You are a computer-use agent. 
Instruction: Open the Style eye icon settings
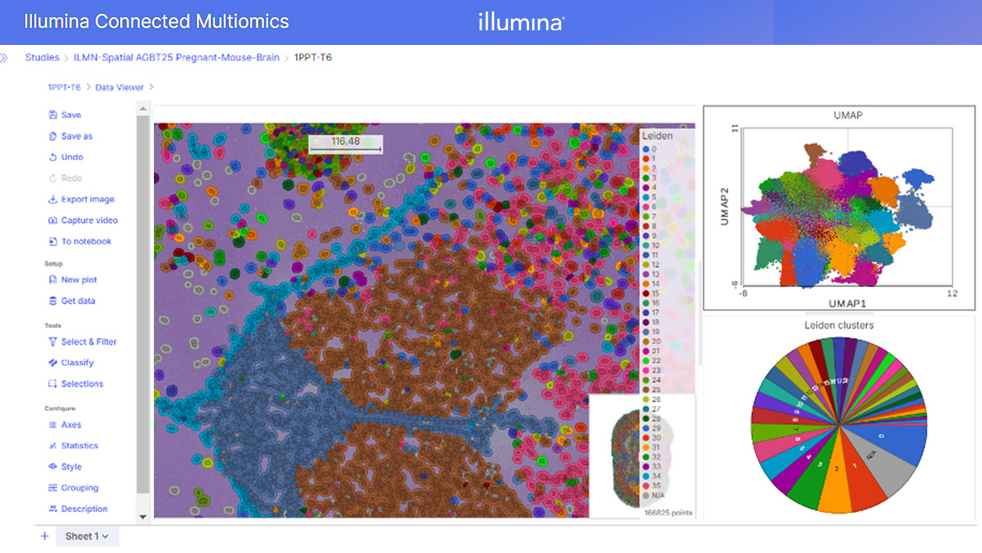pos(53,467)
